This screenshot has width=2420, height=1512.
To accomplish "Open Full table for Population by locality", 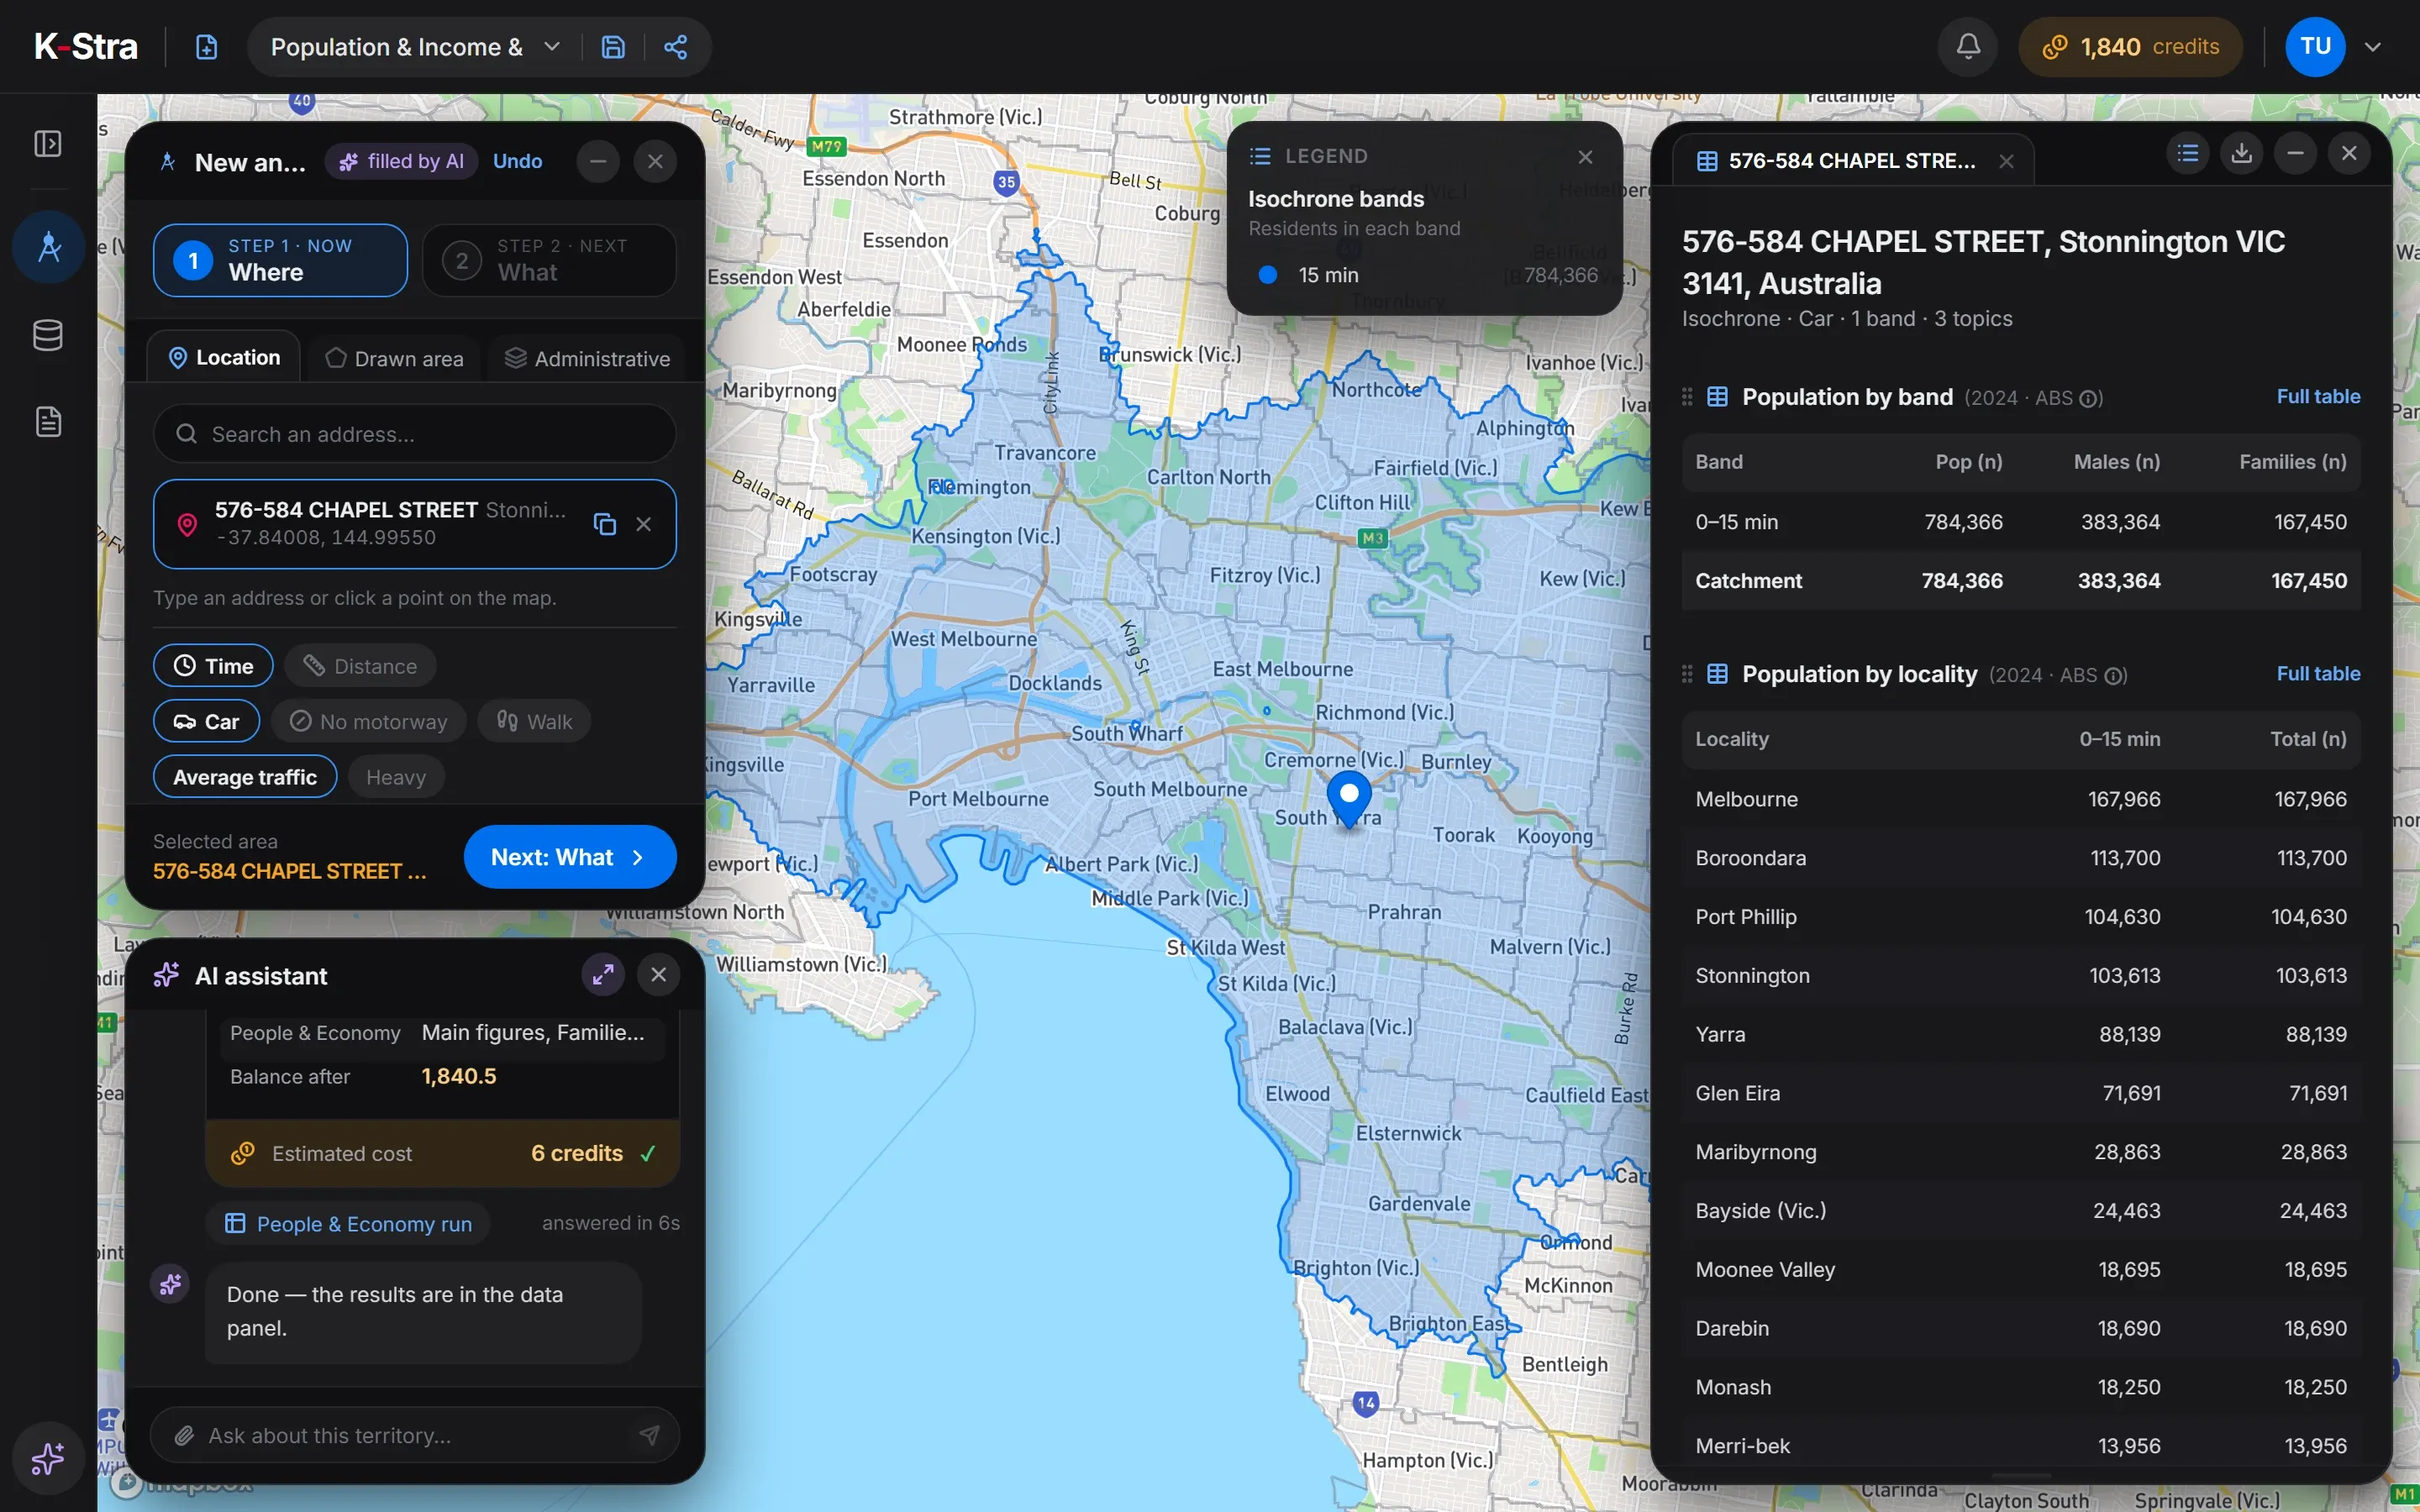I will tap(2317, 673).
